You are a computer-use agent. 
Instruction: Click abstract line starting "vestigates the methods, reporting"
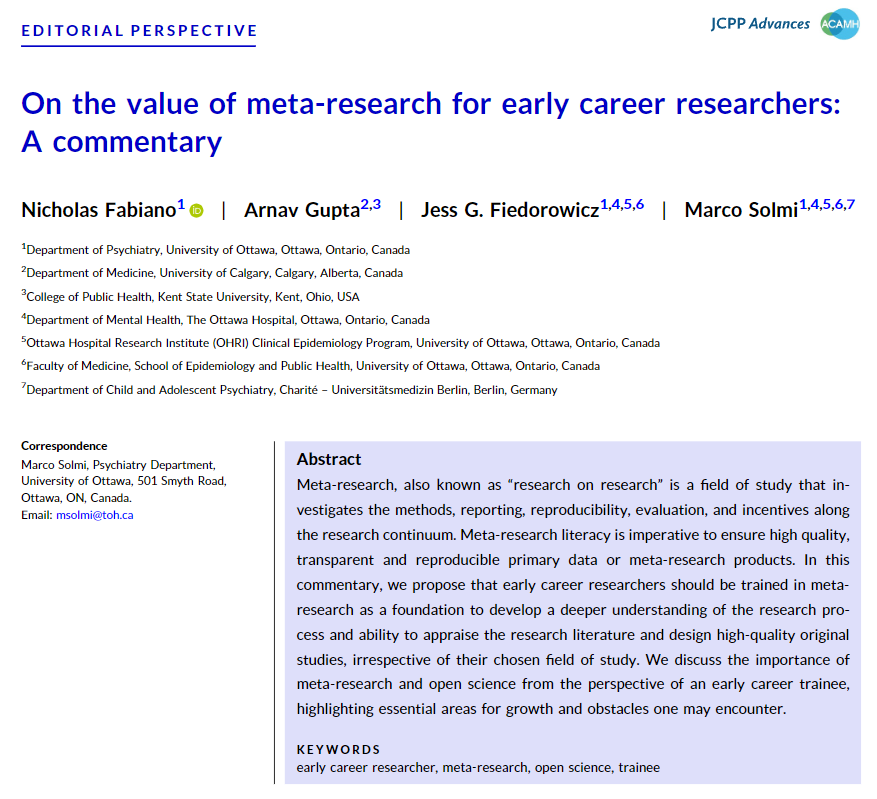[x=573, y=510]
